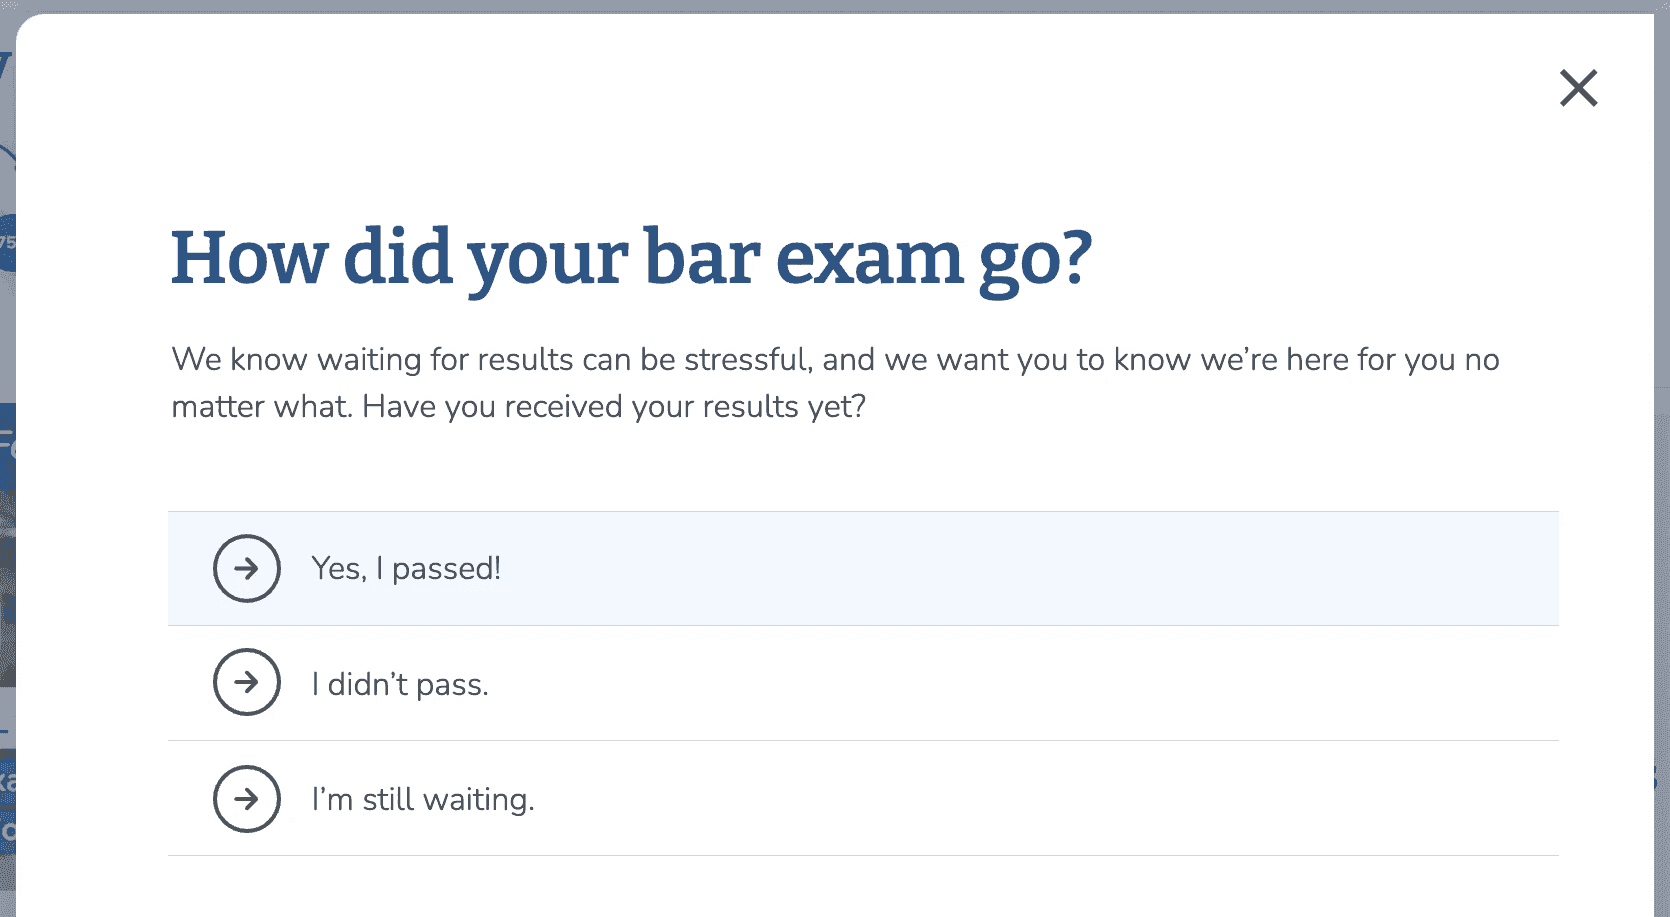Click the circled arrow next to "I didn't pass."
This screenshot has width=1670, height=917.
pos(247,682)
